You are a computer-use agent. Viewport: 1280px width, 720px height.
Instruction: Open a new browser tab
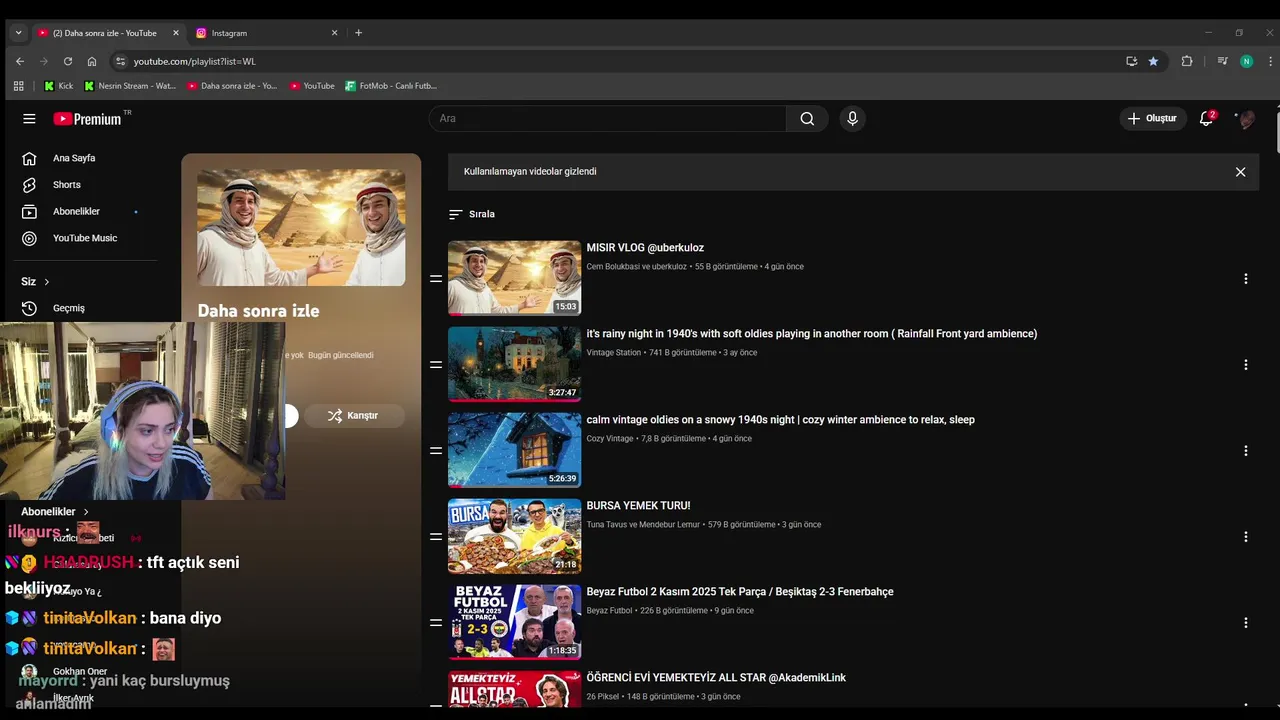[x=358, y=33]
